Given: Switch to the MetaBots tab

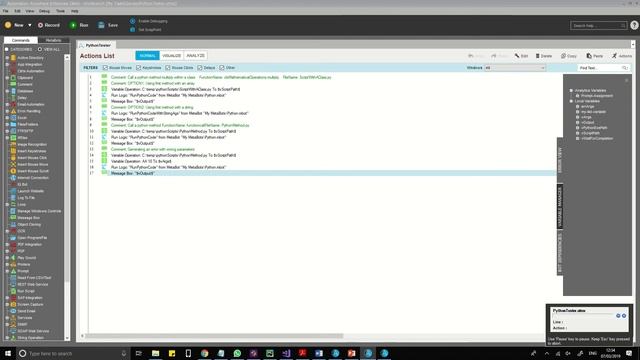Looking at the screenshot, I should (x=53, y=40).
